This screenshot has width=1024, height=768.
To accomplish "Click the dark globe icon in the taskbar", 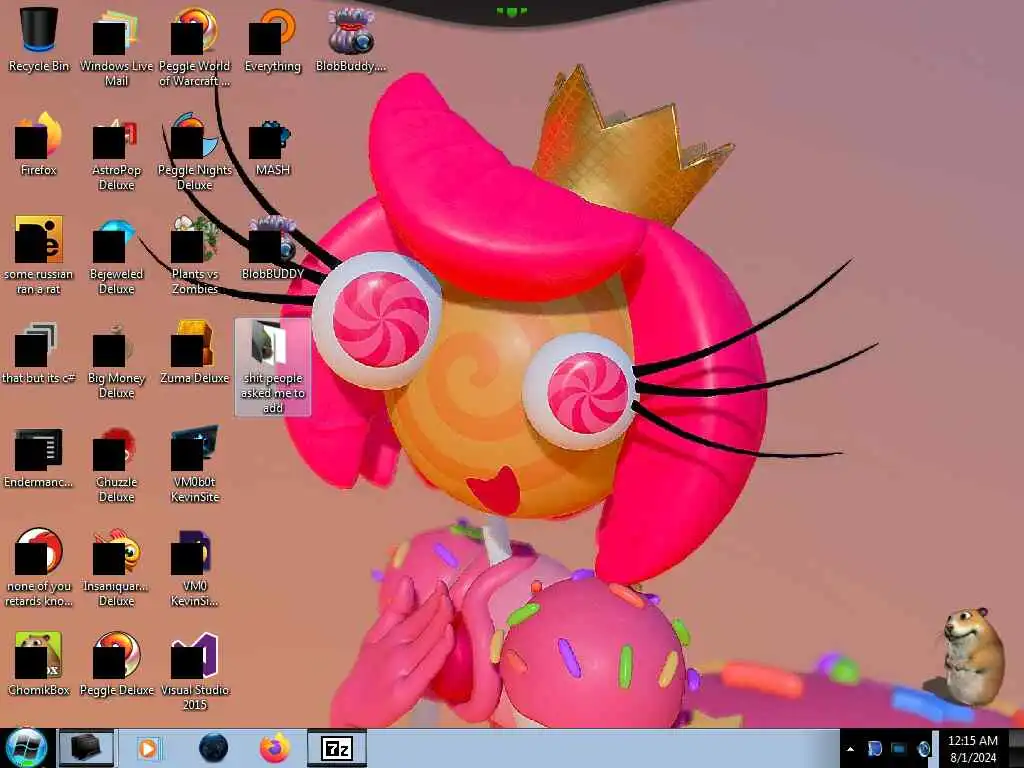I will point(214,748).
